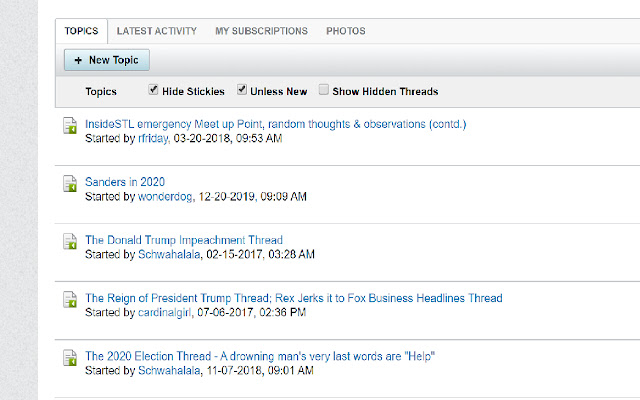
Task: Uncheck the Hide Stickies checkbox
Action: point(153,89)
